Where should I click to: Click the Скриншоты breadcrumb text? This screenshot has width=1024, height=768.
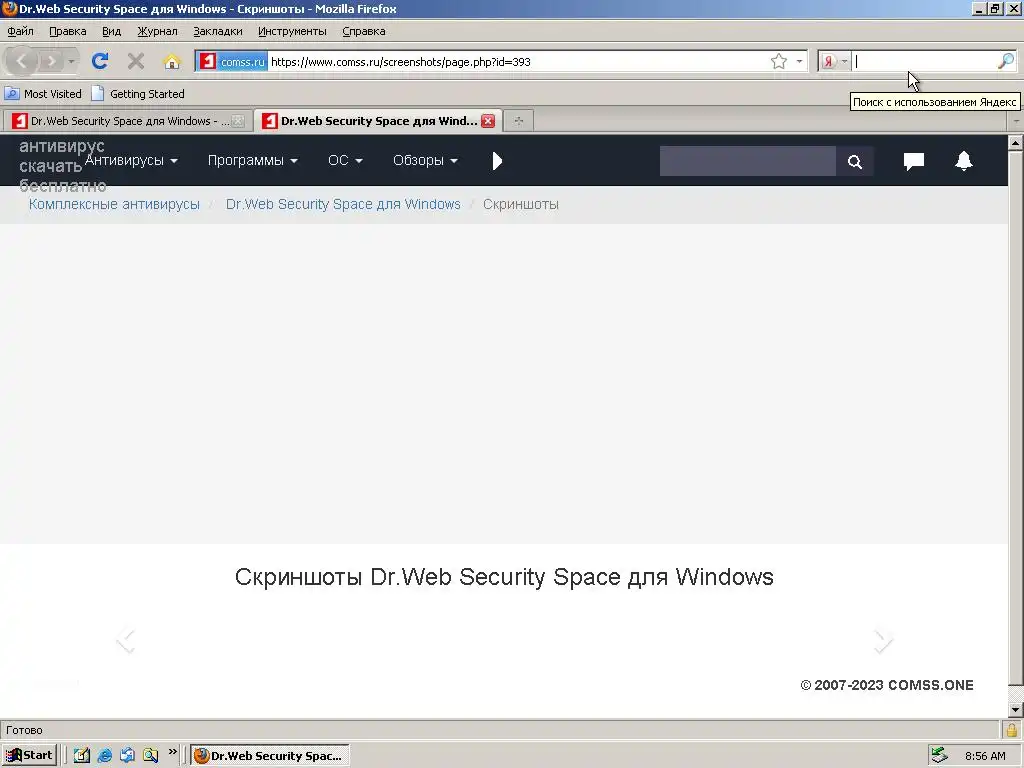click(x=520, y=204)
